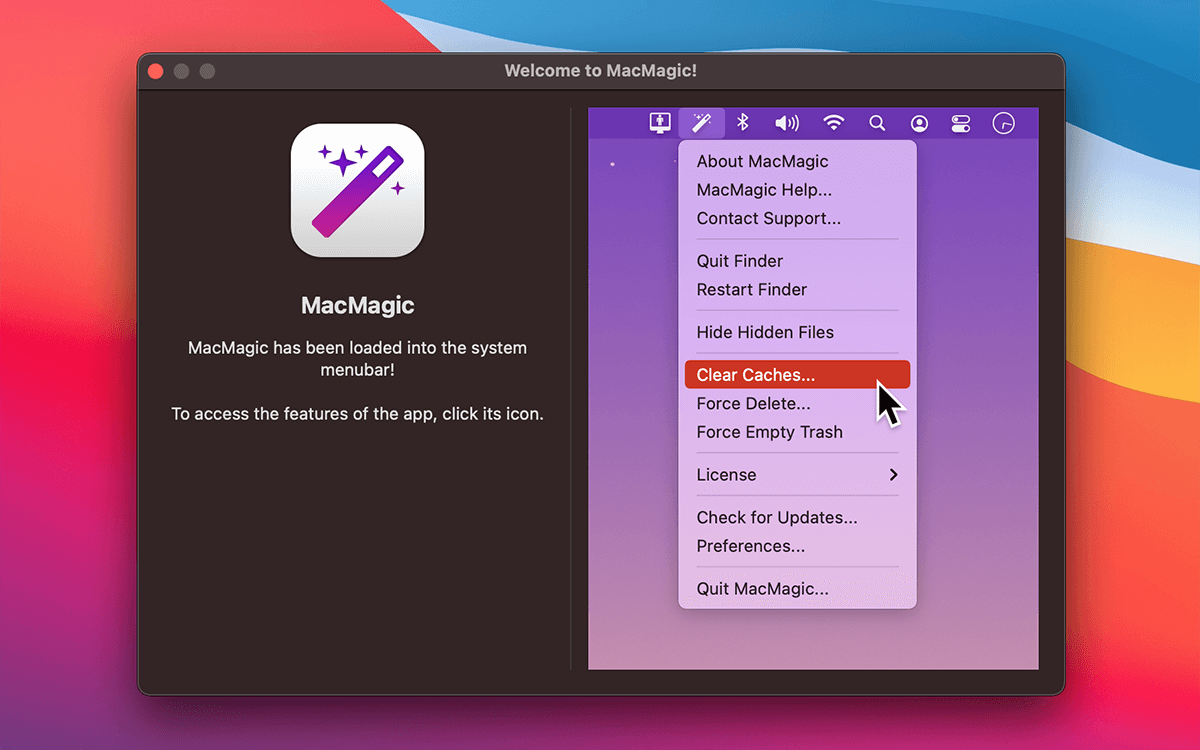
Task: Open the Control Center switches icon
Action: [961, 123]
